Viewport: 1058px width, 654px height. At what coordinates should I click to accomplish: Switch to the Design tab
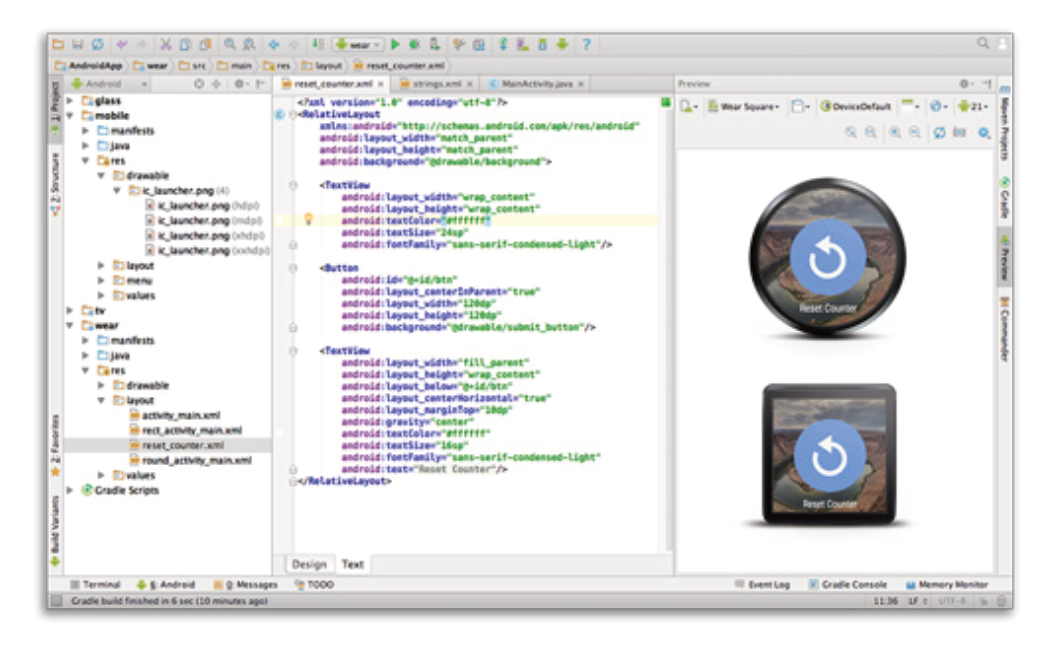point(310,564)
